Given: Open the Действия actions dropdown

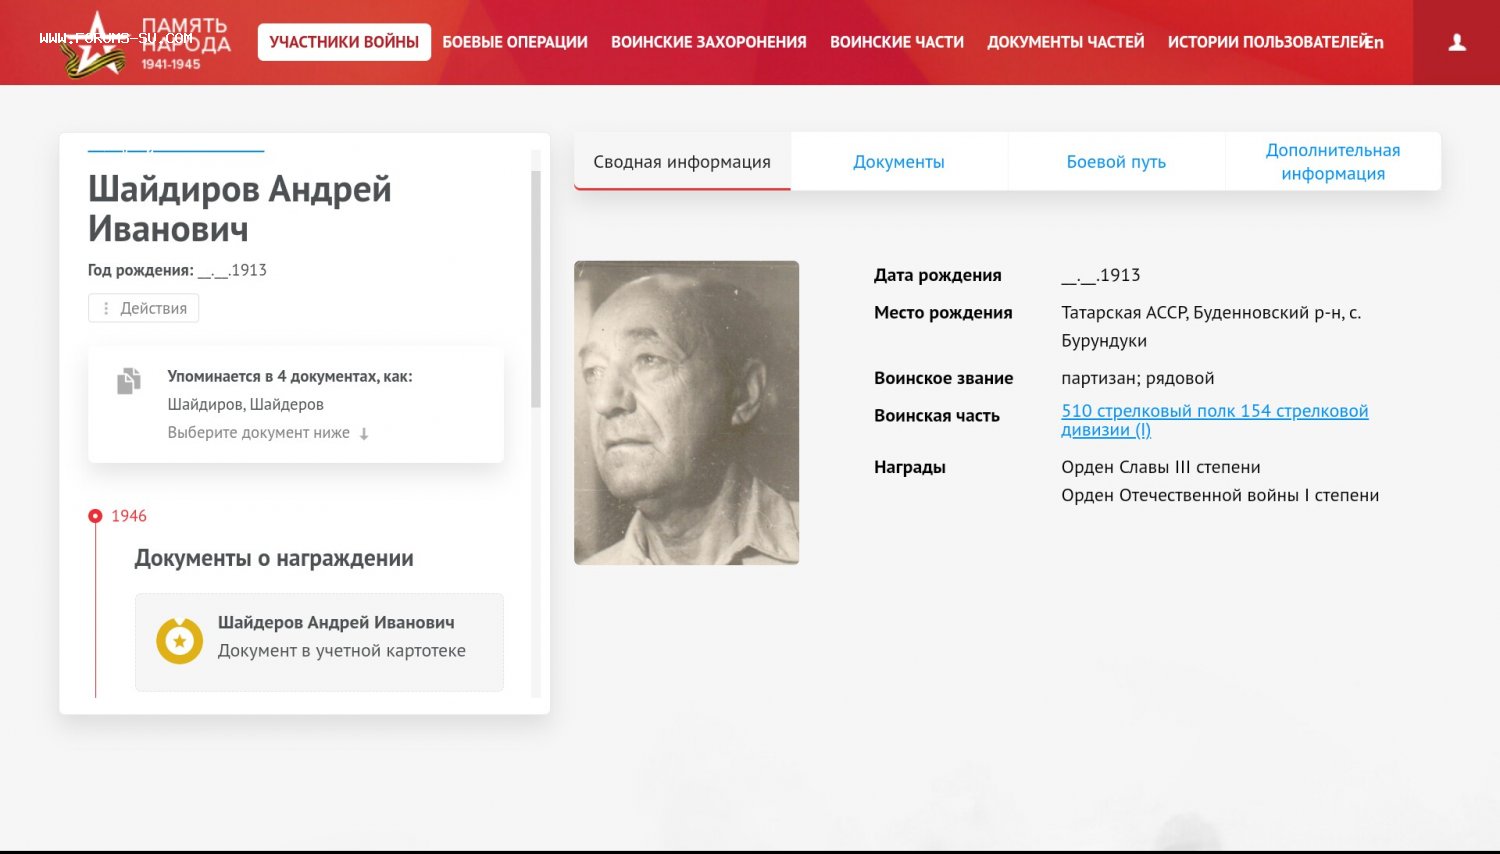Looking at the screenshot, I should tap(143, 308).
